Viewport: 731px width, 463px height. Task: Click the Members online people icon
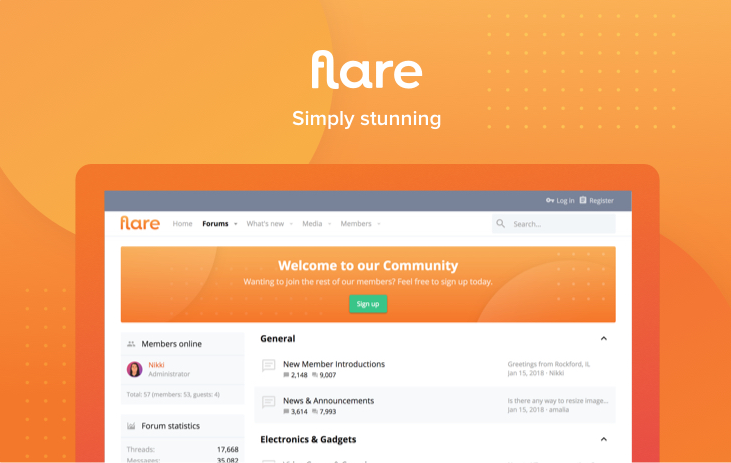point(131,344)
